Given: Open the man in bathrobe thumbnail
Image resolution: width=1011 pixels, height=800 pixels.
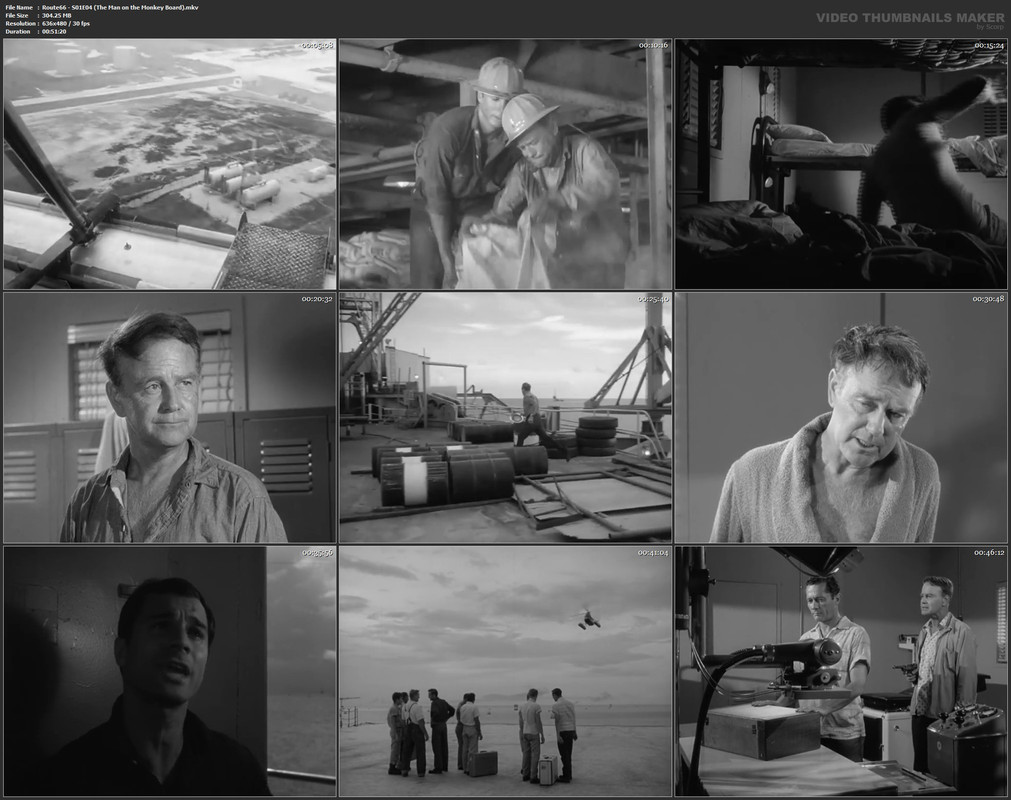Looking at the screenshot, I should click(841, 418).
